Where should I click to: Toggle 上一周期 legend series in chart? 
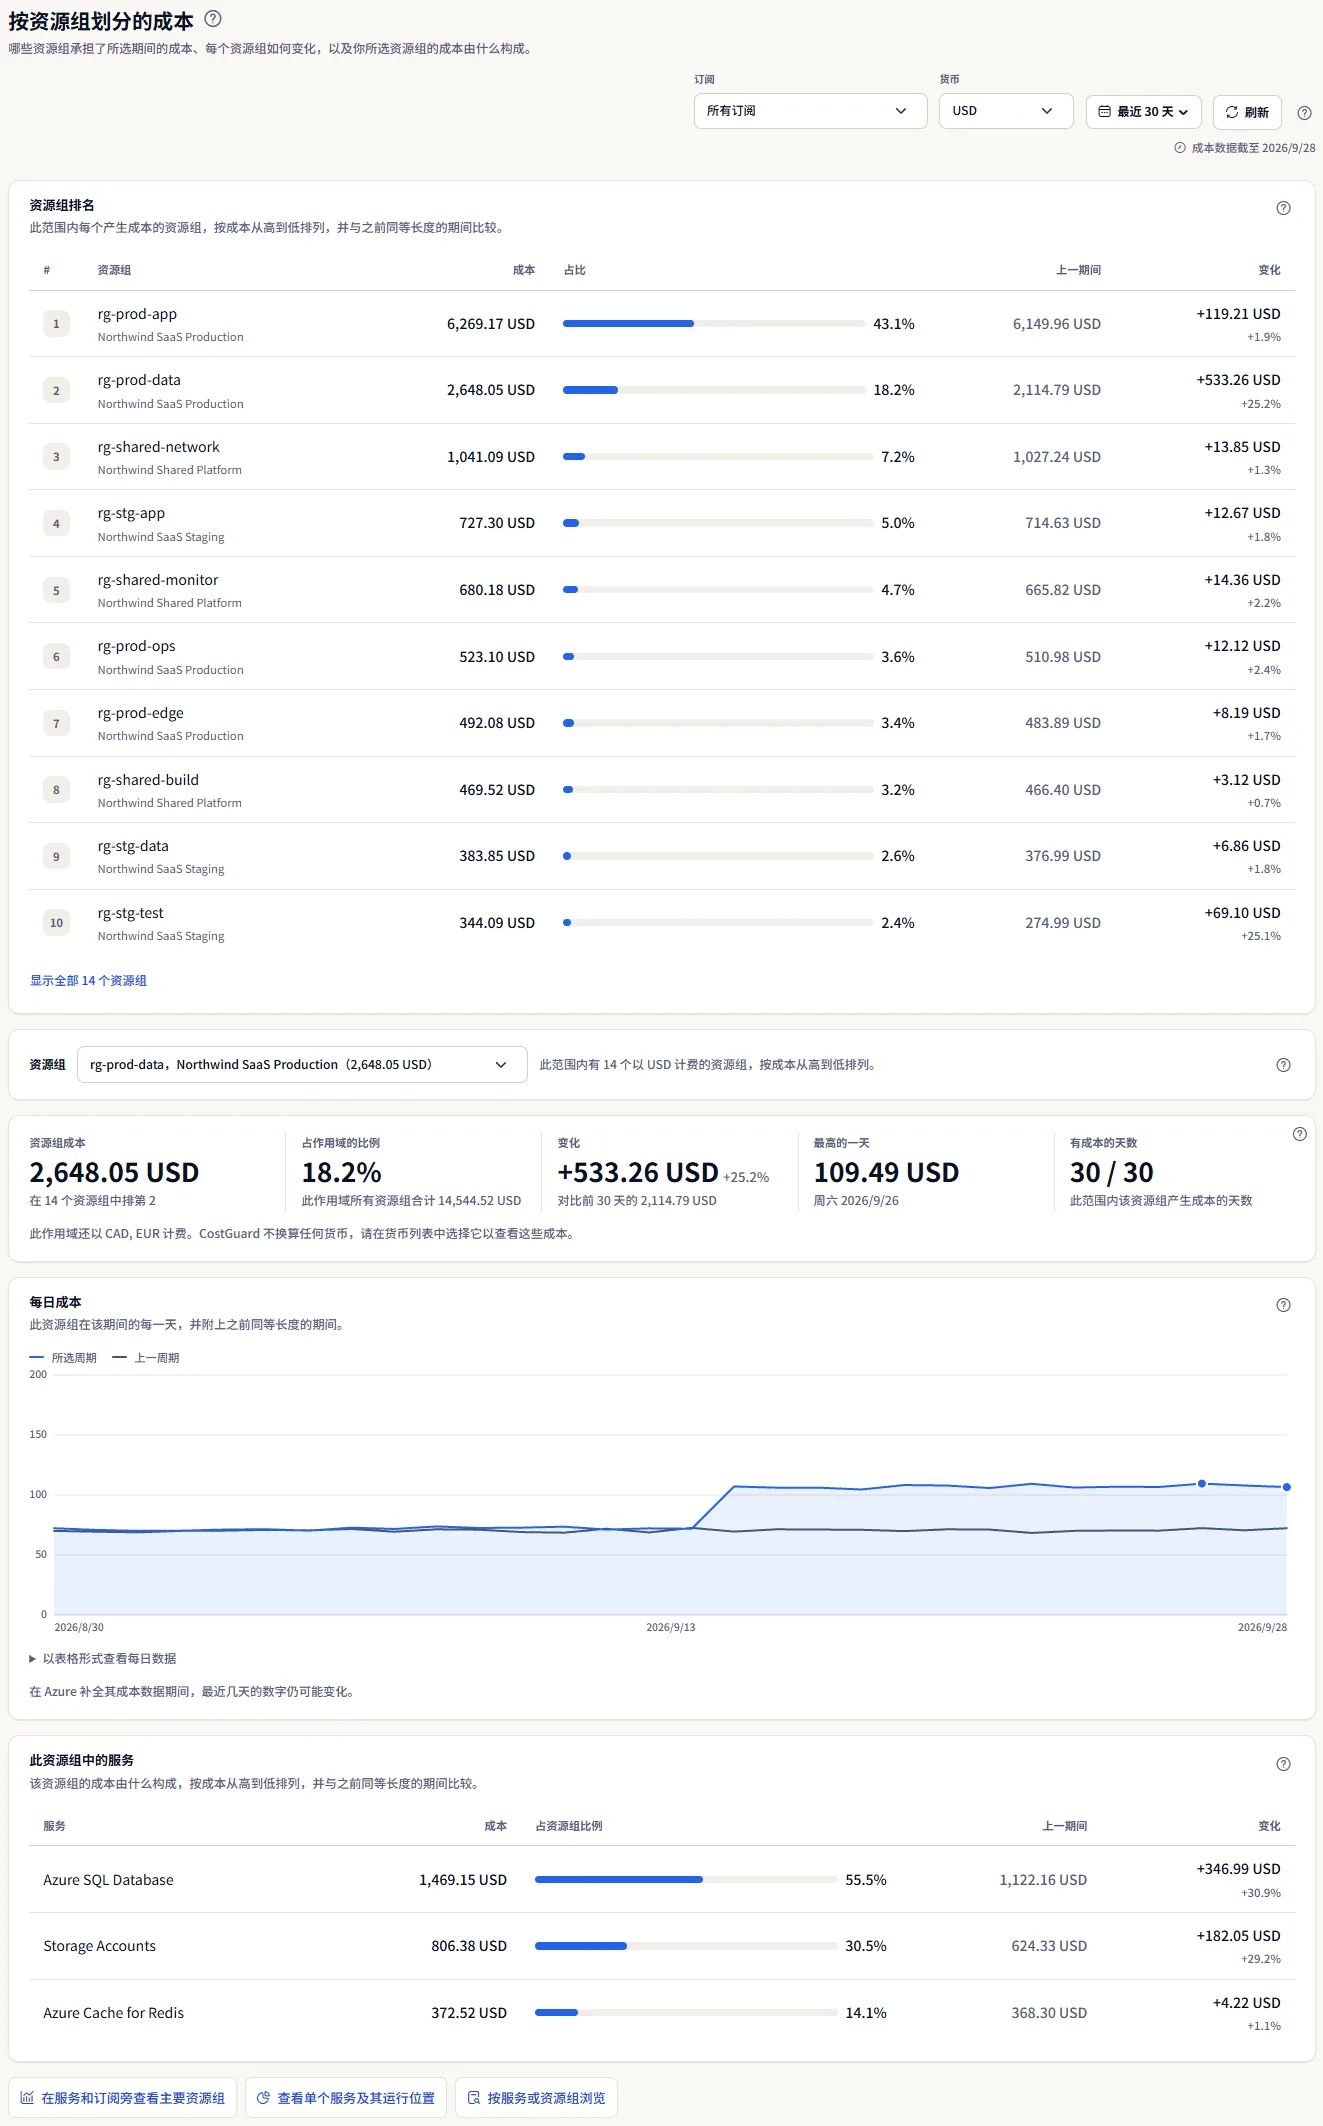coord(146,1358)
